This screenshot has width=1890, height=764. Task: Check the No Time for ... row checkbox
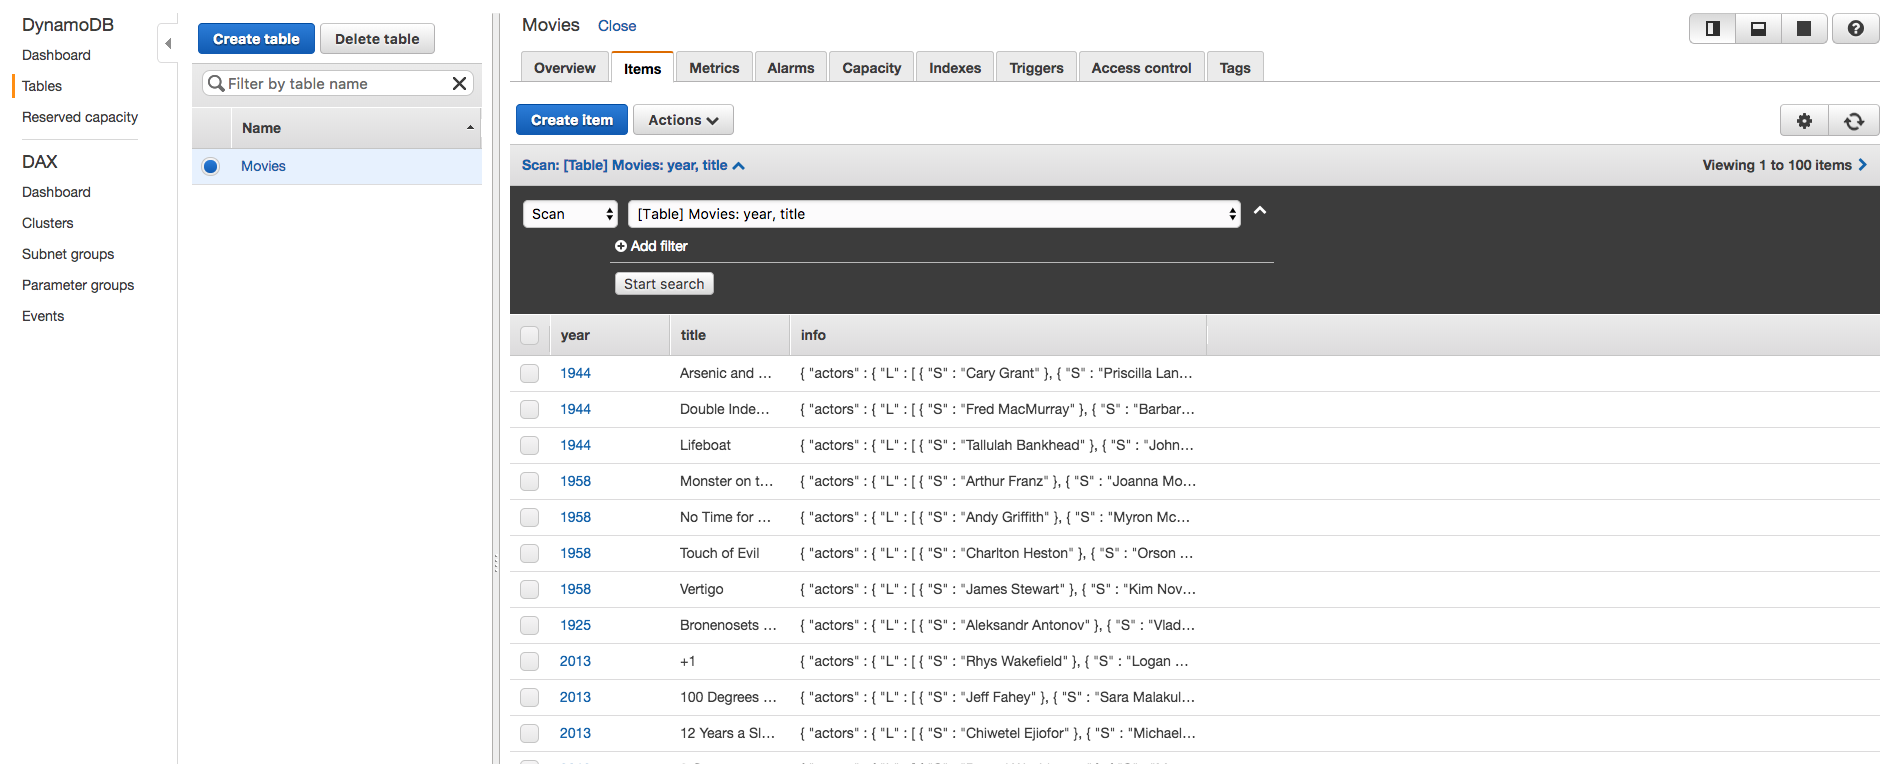point(530,518)
